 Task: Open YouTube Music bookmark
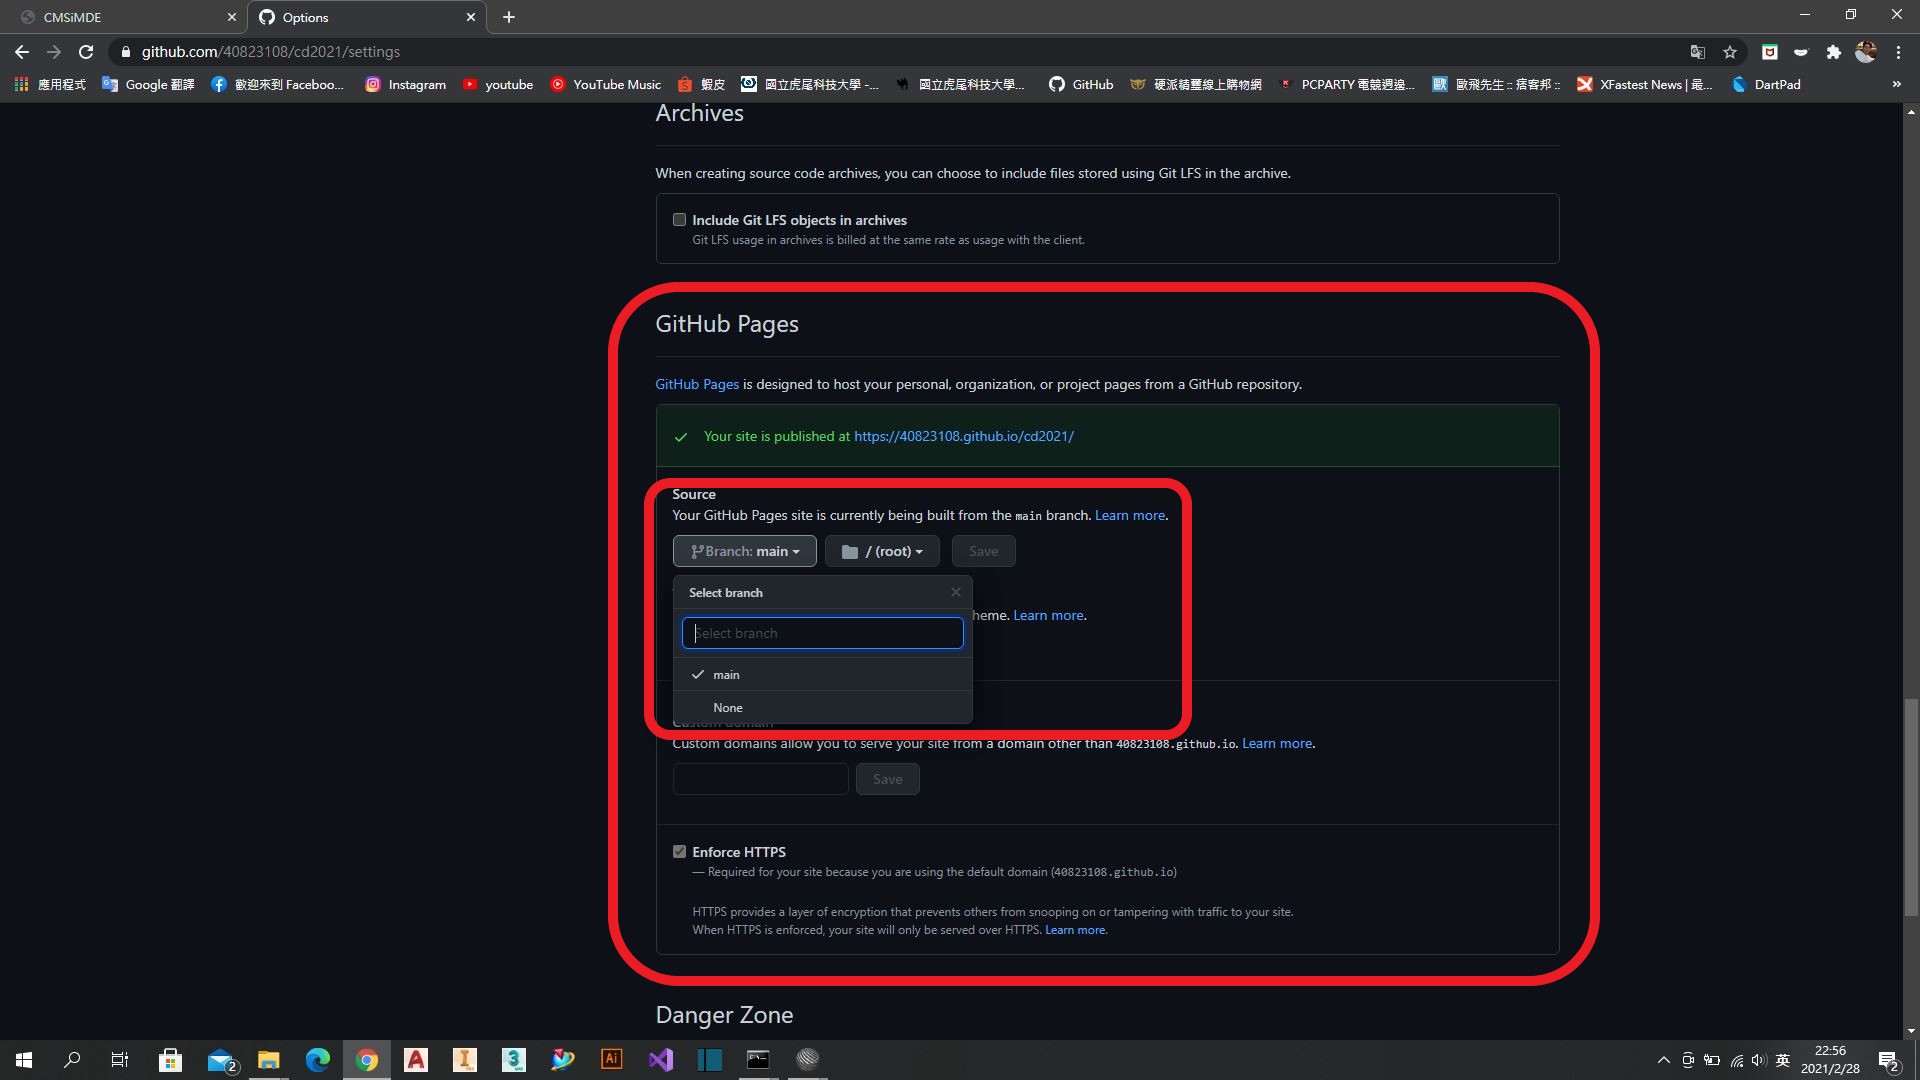[x=605, y=85]
